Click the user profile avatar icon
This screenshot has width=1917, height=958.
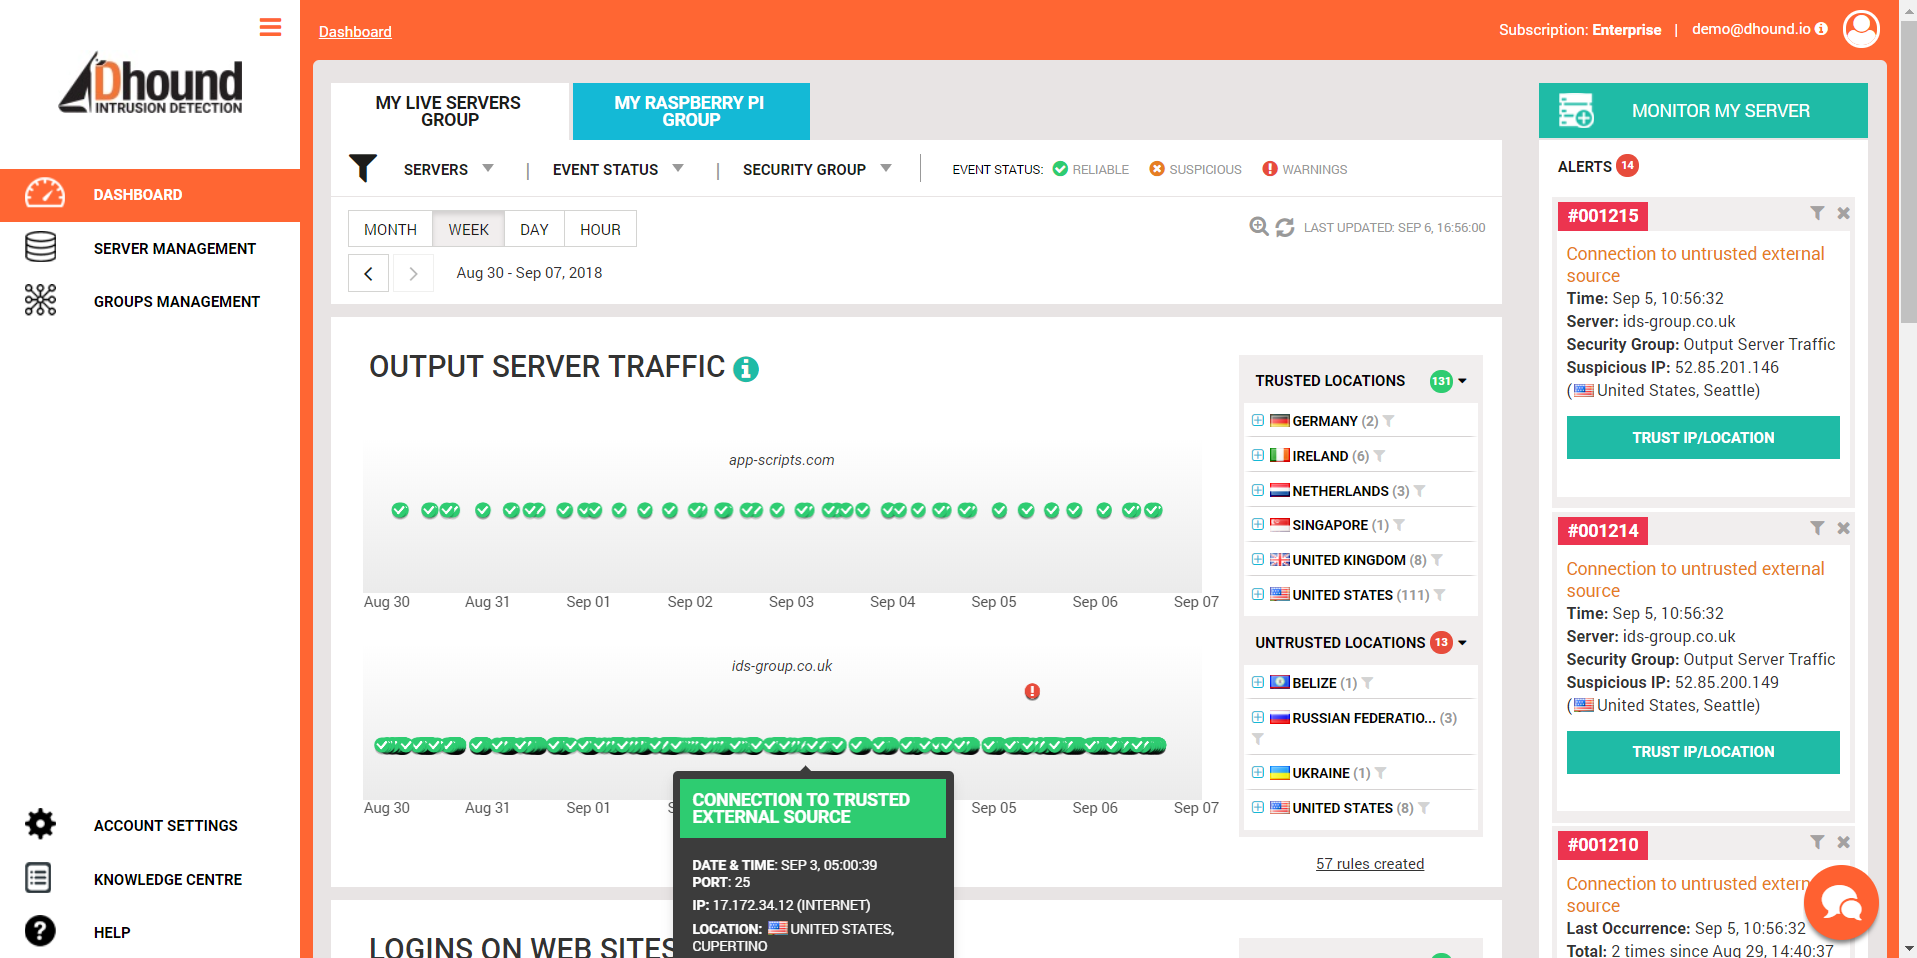pyautogui.click(x=1861, y=29)
